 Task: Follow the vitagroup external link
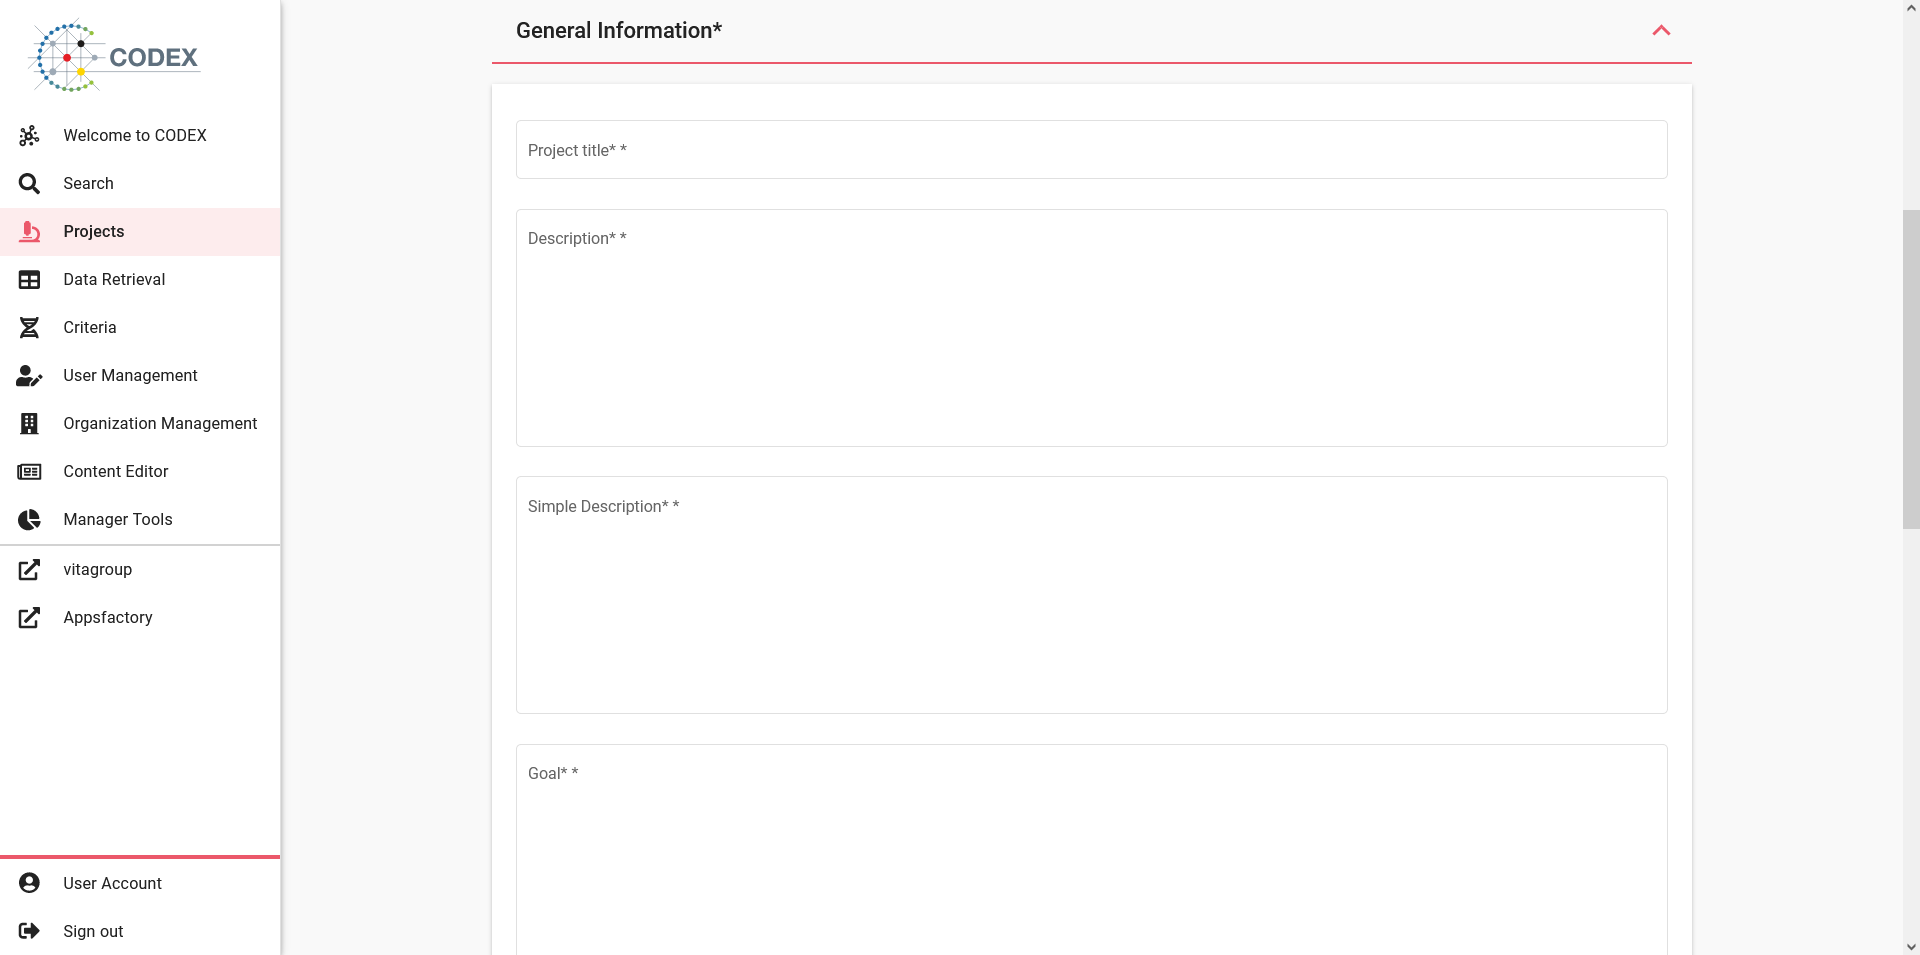140,569
